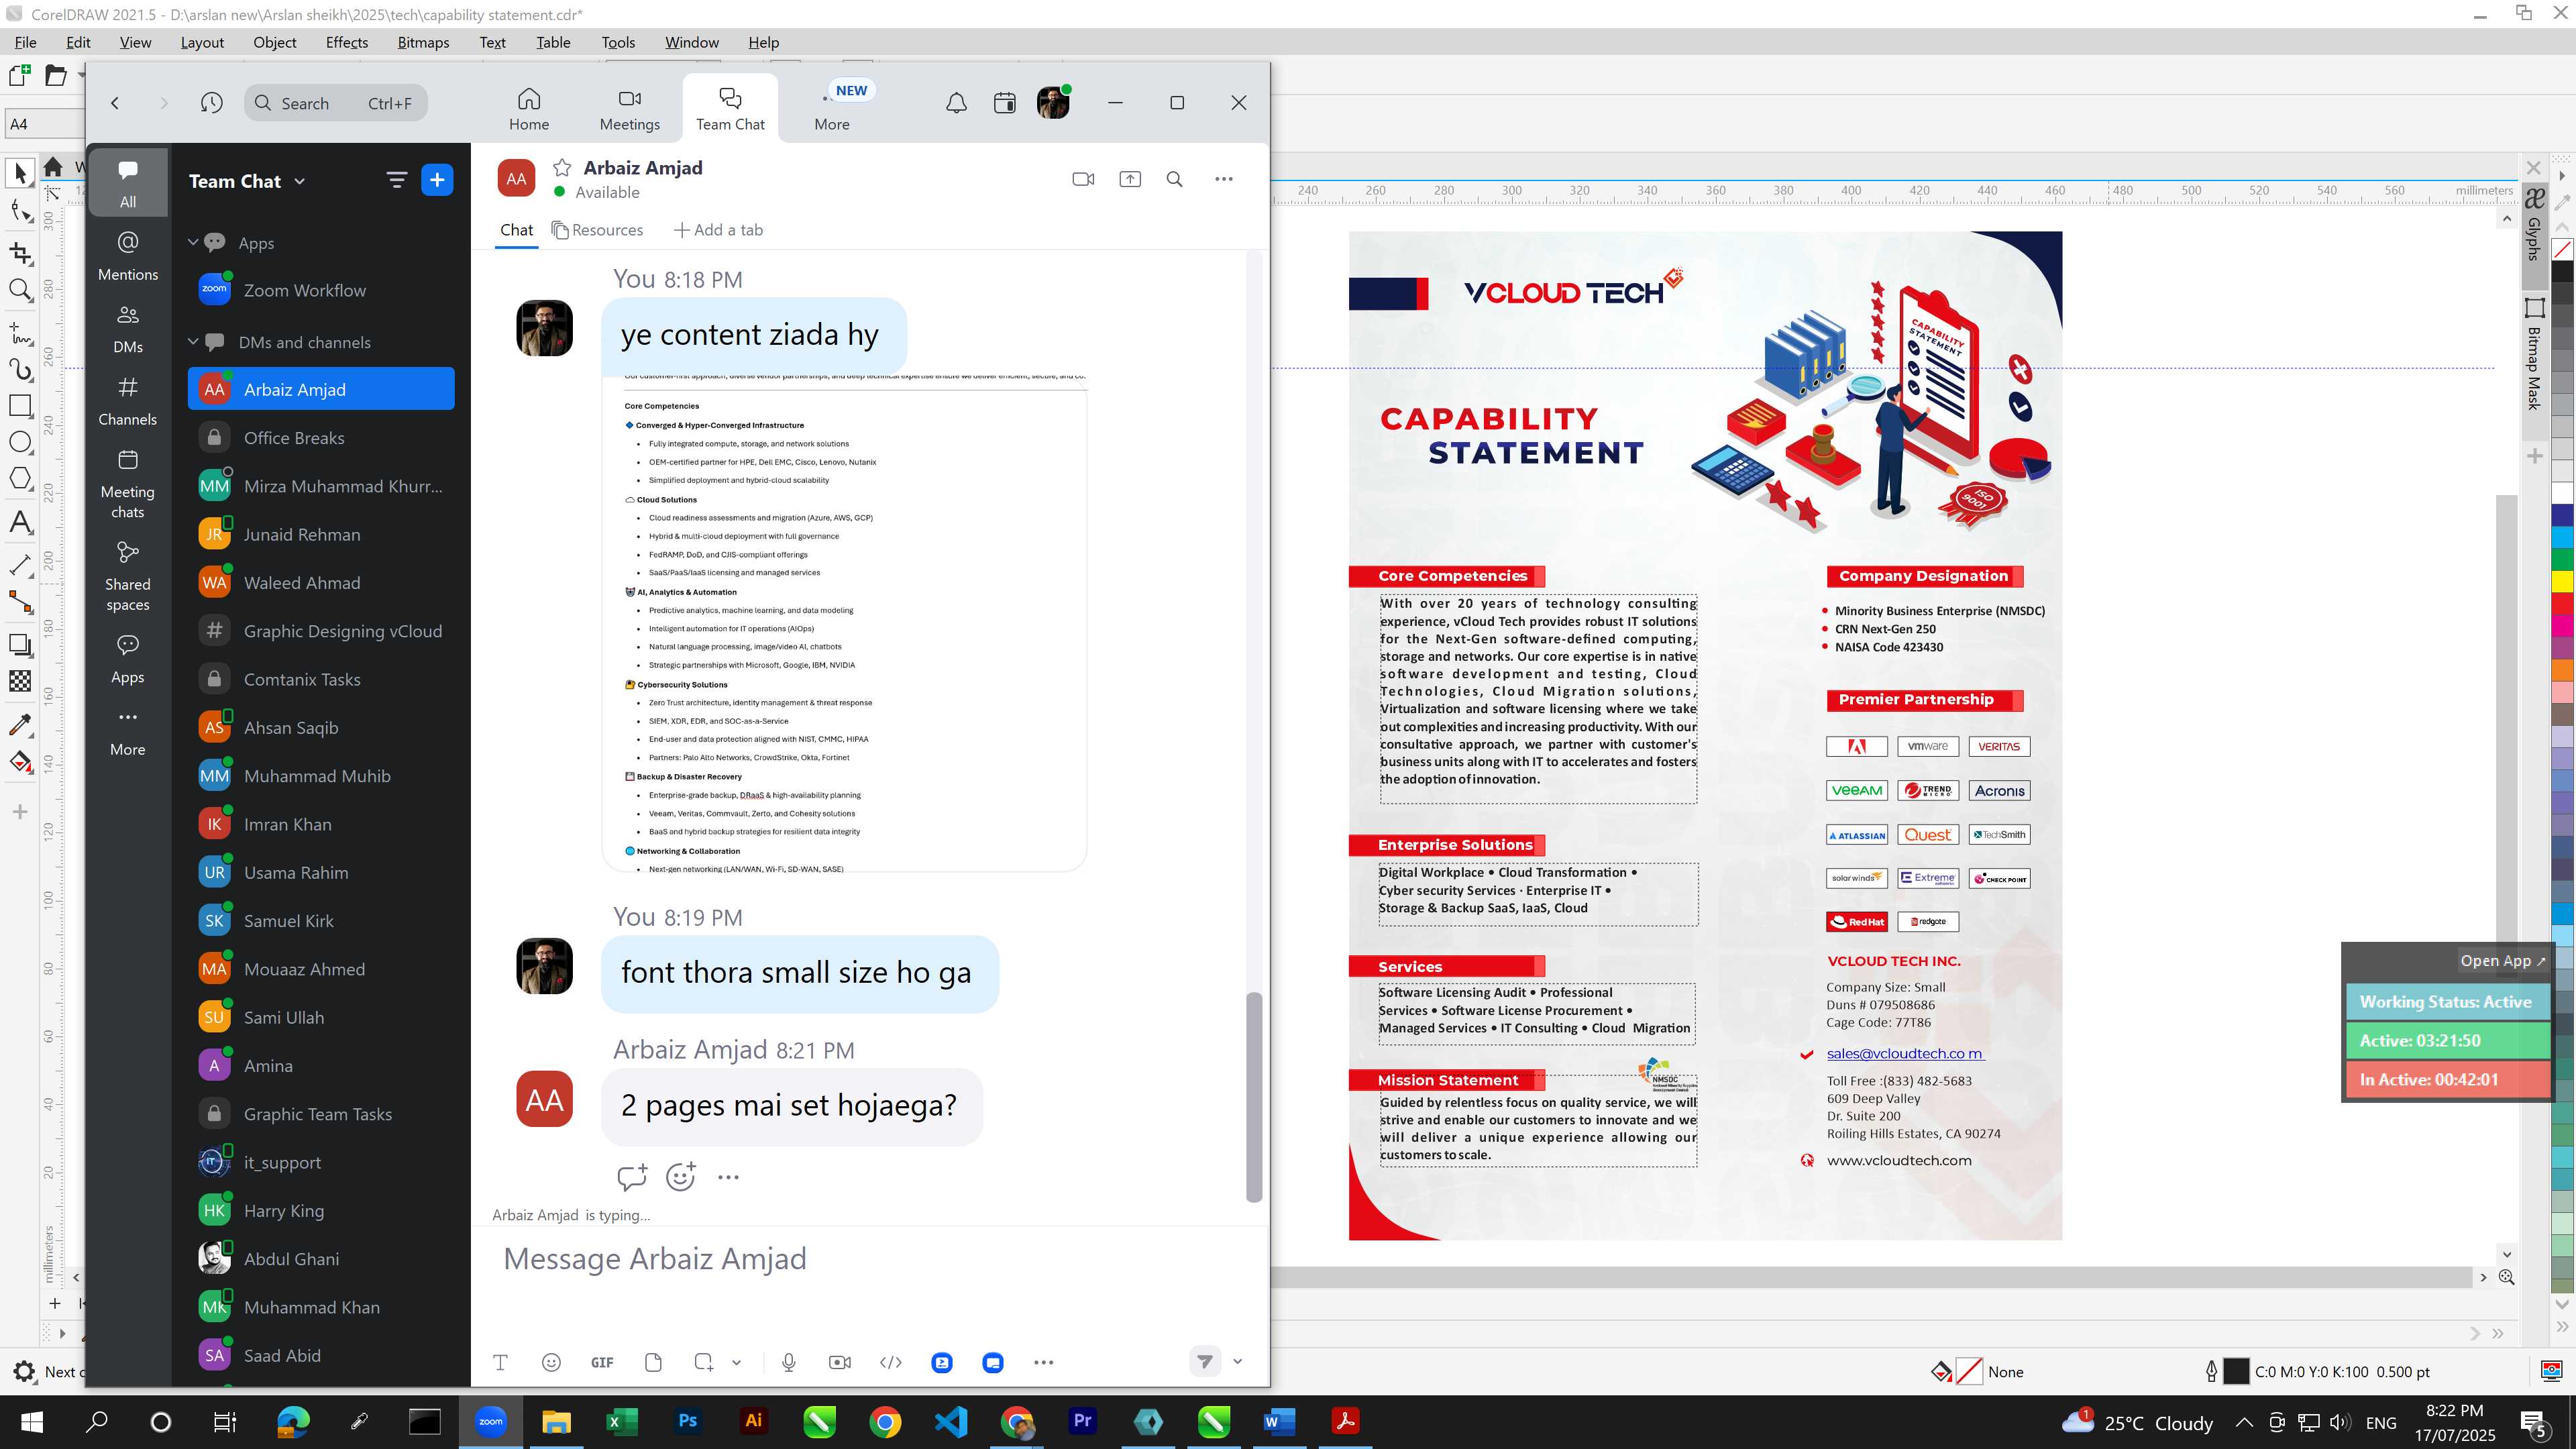Open the screenshot options dropdown arrow

click(x=737, y=1362)
